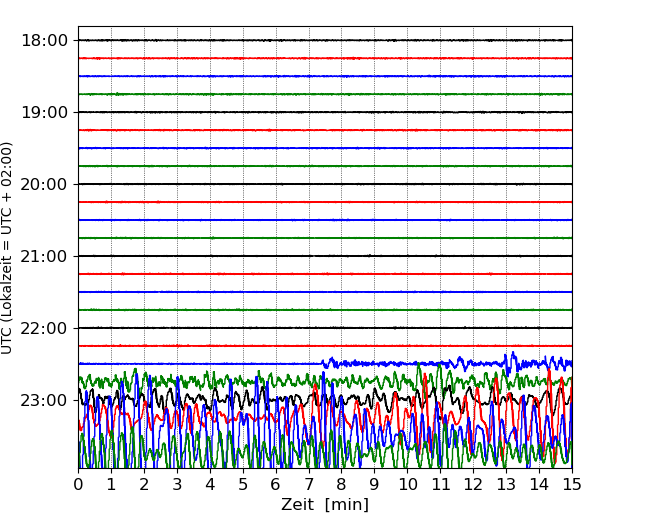
Task: Click the black seismogram trace at 20:00
Action: (325, 184)
